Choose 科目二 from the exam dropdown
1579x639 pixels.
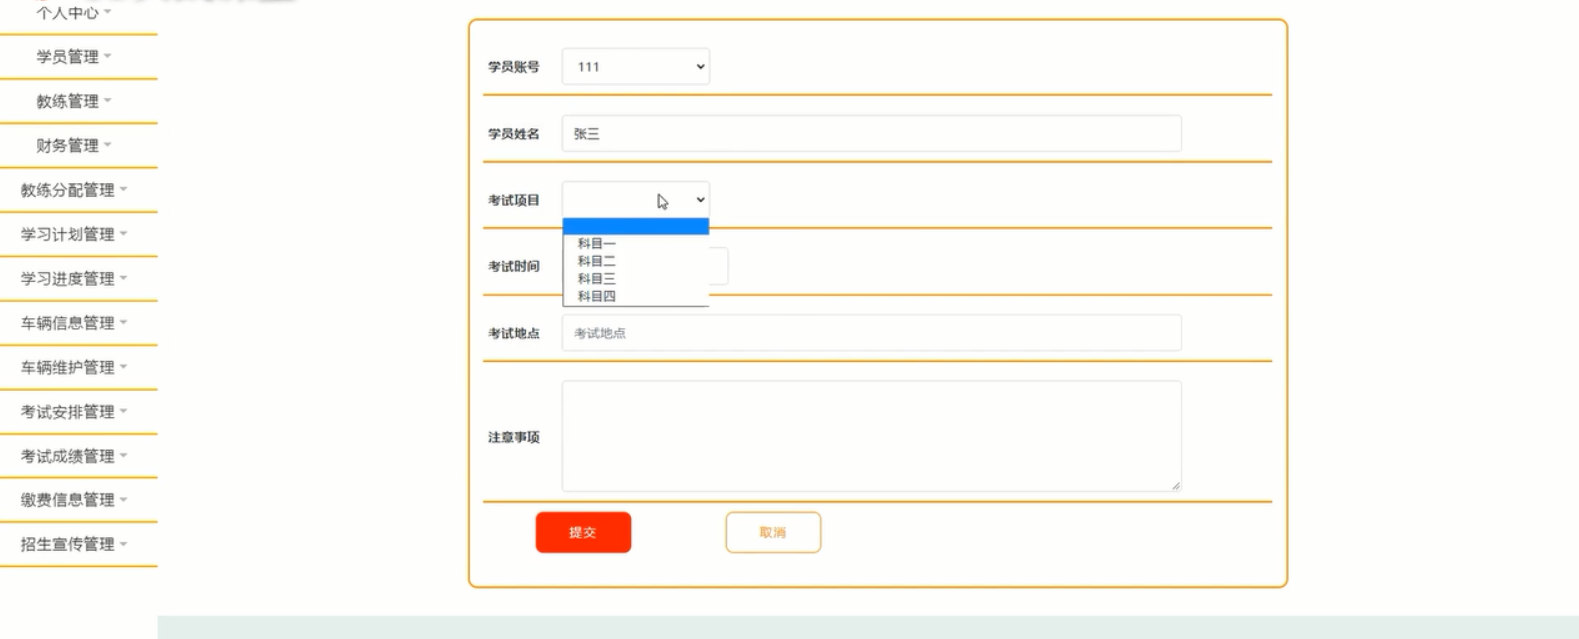[636, 261]
